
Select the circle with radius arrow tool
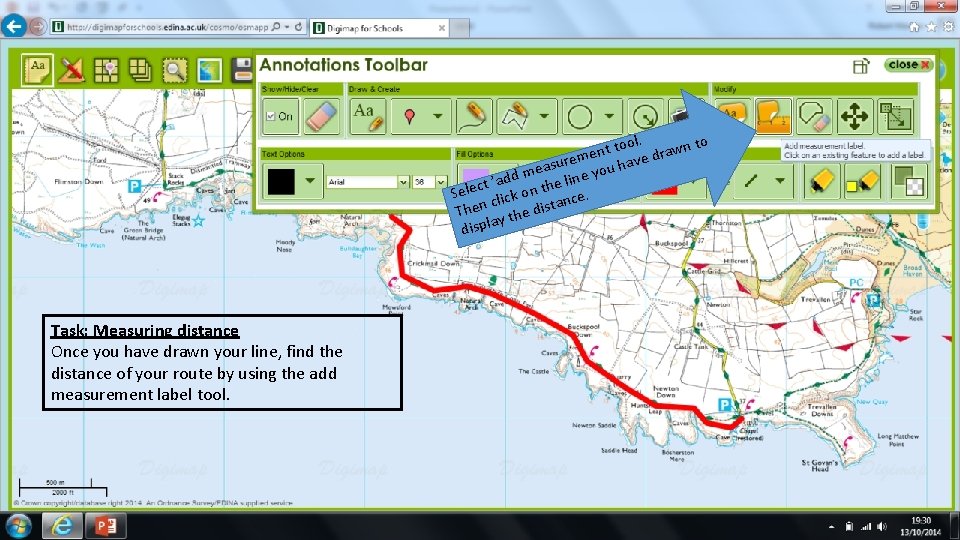pyautogui.click(x=645, y=116)
